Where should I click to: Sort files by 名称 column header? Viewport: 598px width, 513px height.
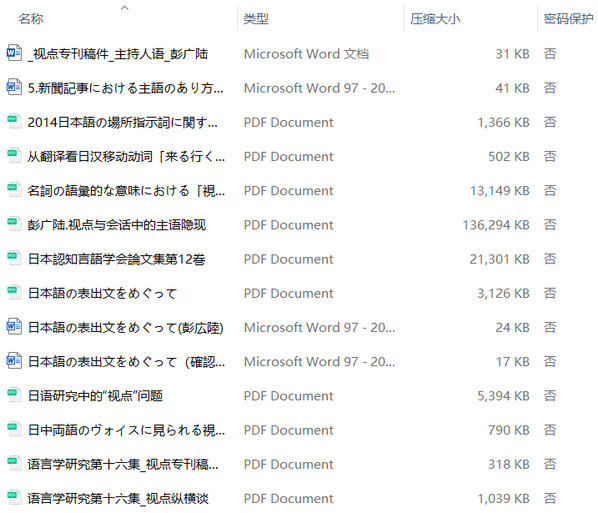[31, 18]
